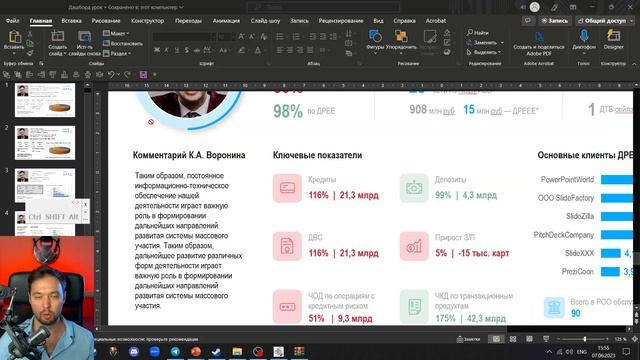Toggle Italic formatting

(x=167, y=50)
